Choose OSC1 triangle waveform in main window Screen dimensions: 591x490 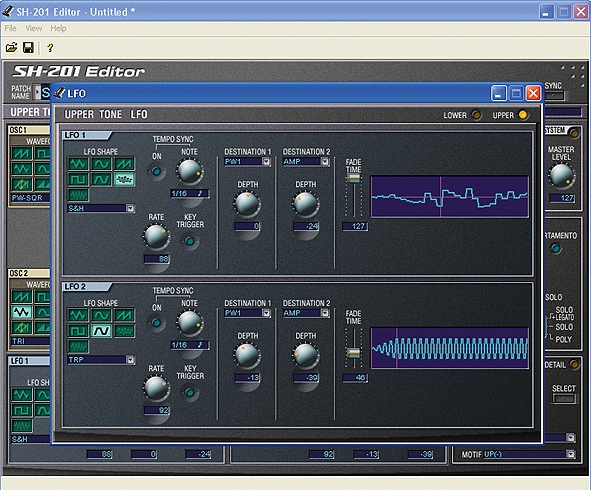[x=21, y=168]
